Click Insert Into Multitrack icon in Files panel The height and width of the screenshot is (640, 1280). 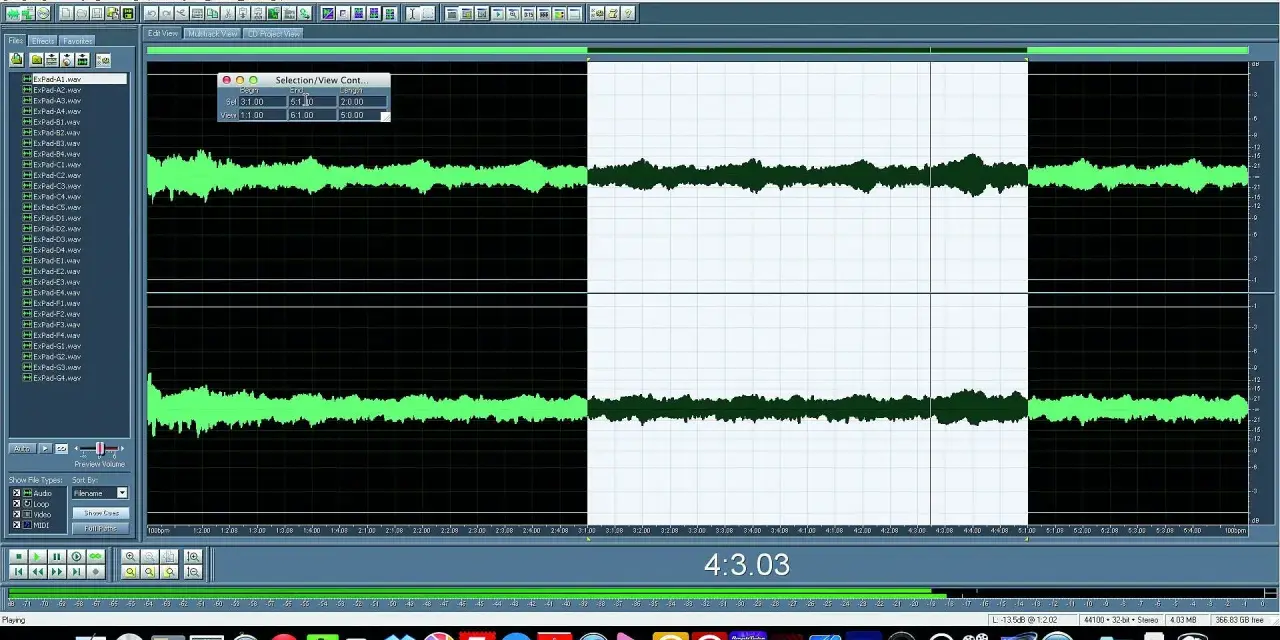click(51, 60)
